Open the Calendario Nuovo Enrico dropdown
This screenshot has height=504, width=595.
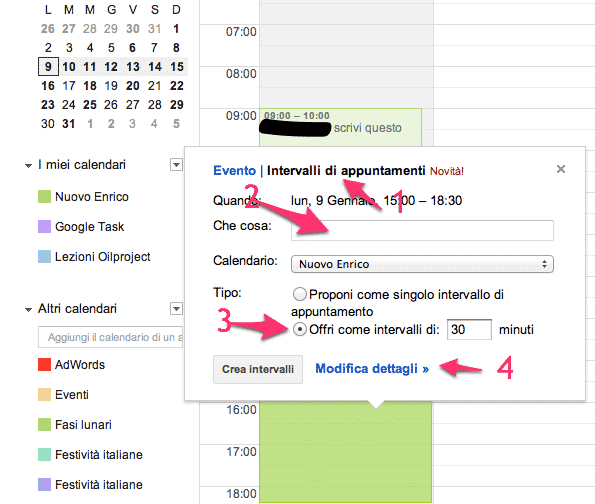[x=422, y=264]
